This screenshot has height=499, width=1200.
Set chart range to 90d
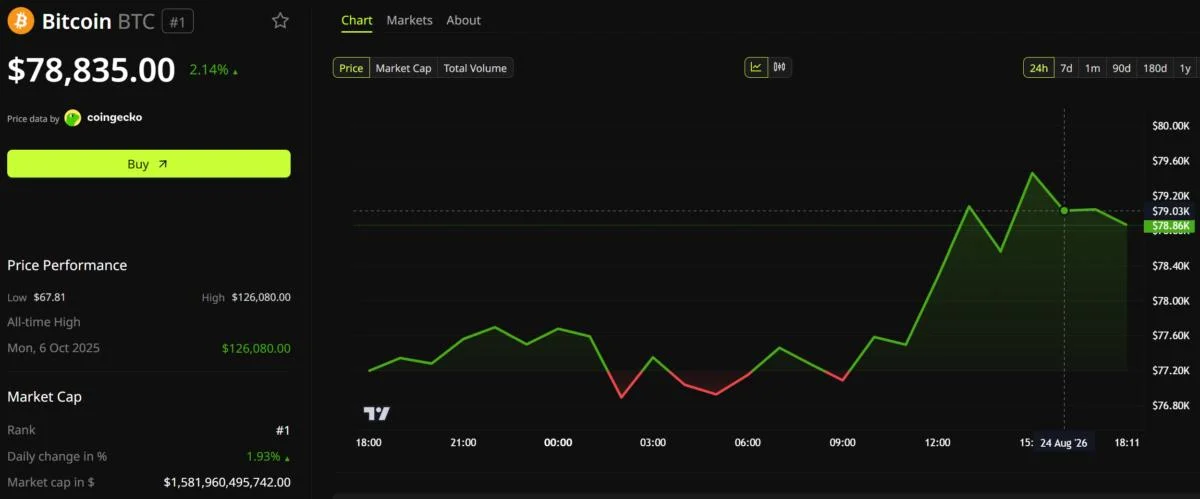click(1121, 68)
